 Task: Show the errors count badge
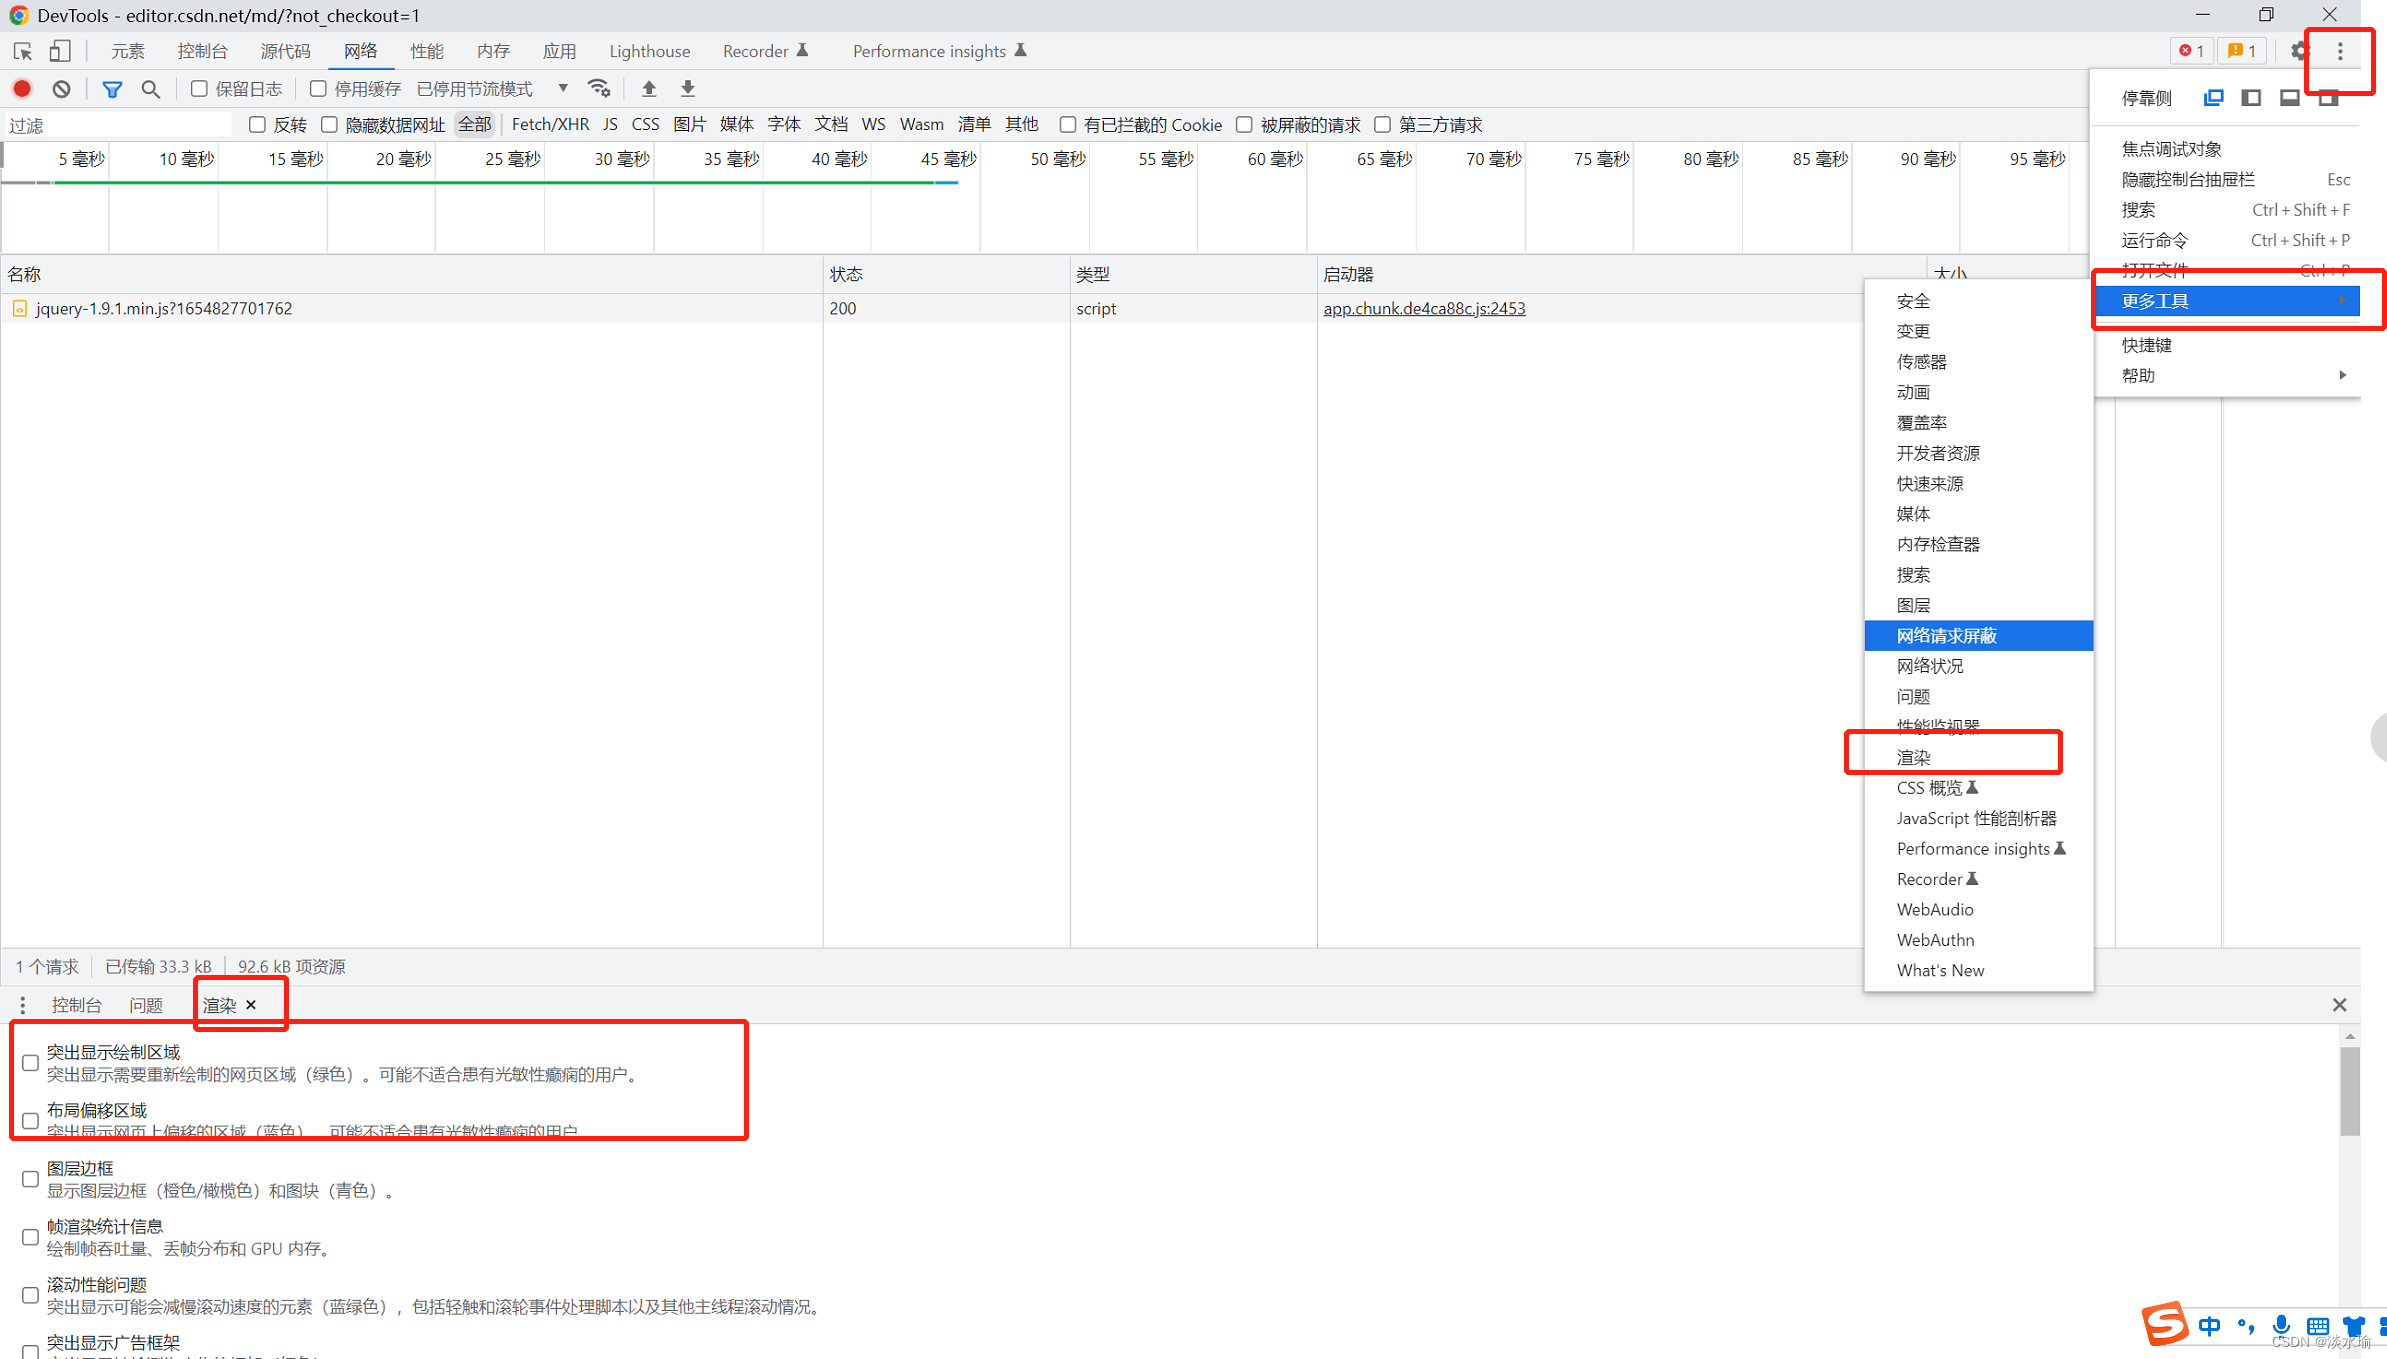coord(2191,51)
